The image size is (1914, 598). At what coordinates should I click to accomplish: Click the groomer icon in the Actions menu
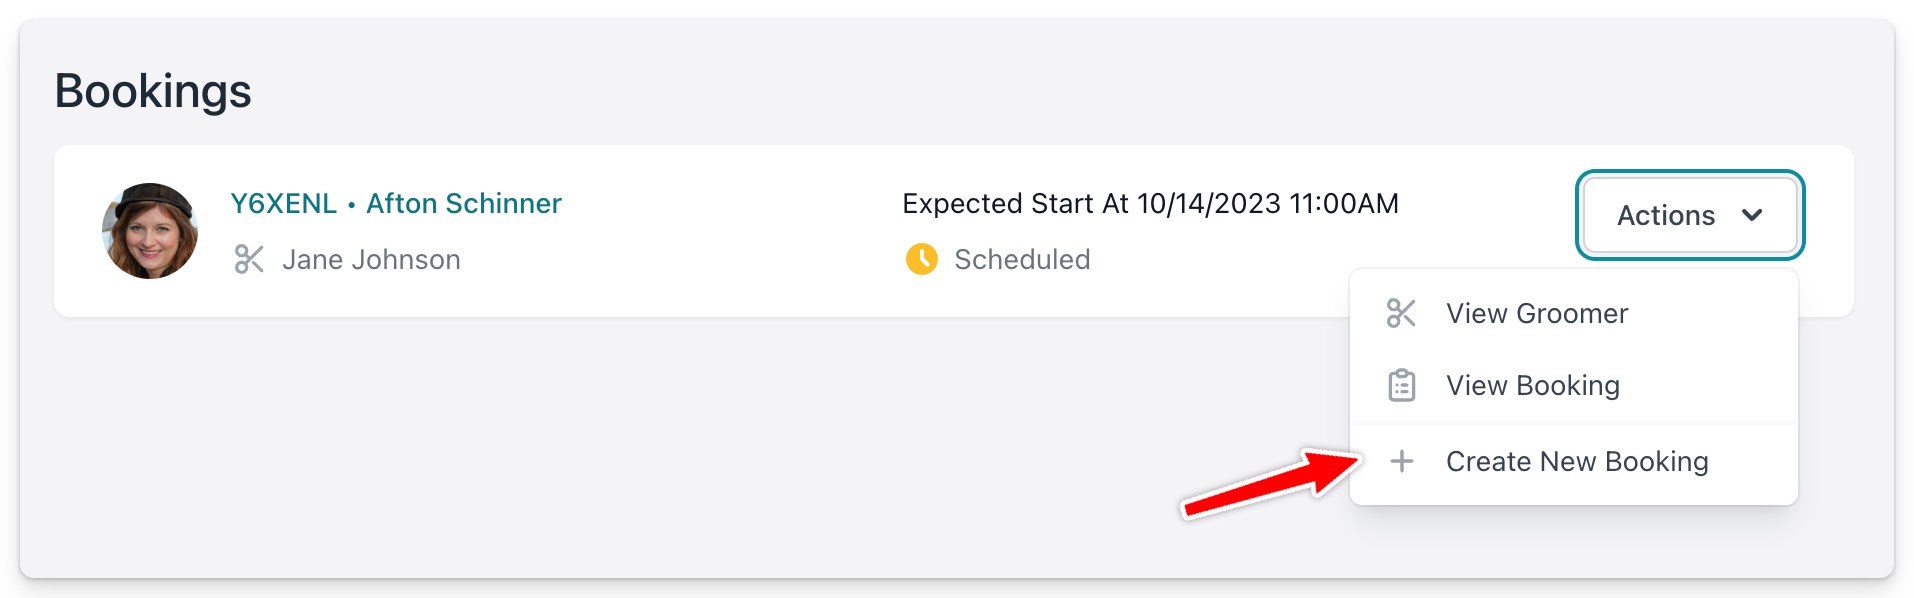(1402, 313)
